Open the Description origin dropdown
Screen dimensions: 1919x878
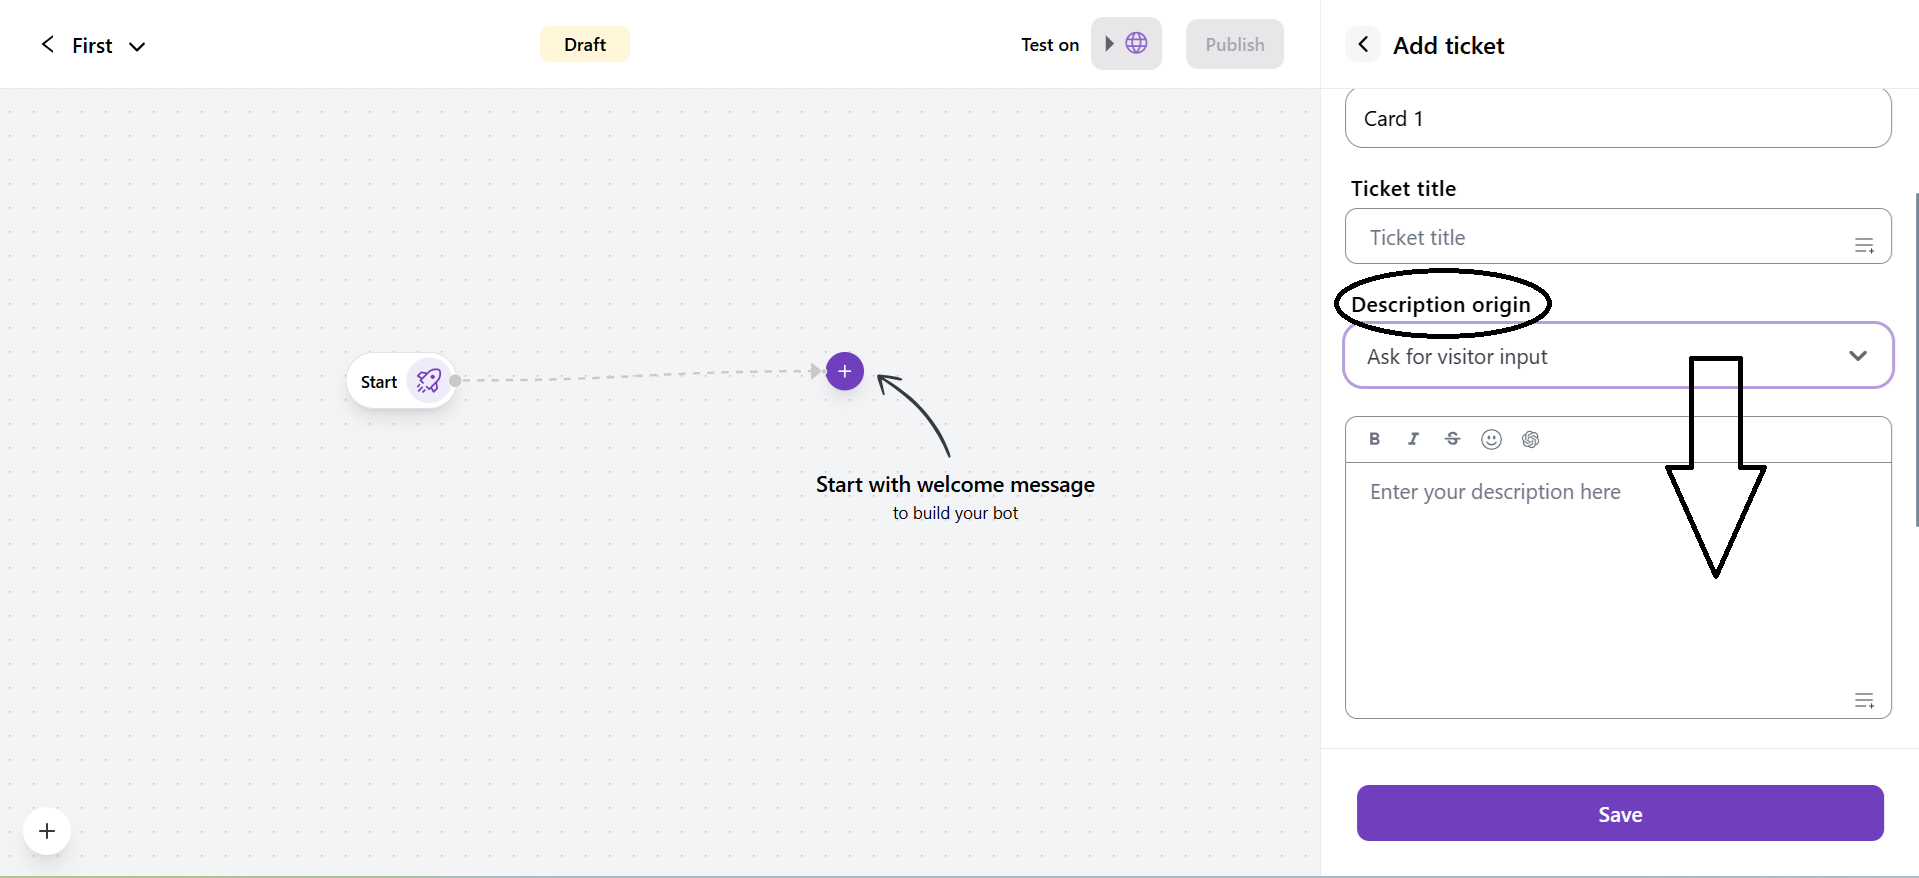pyautogui.click(x=1617, y=356)
